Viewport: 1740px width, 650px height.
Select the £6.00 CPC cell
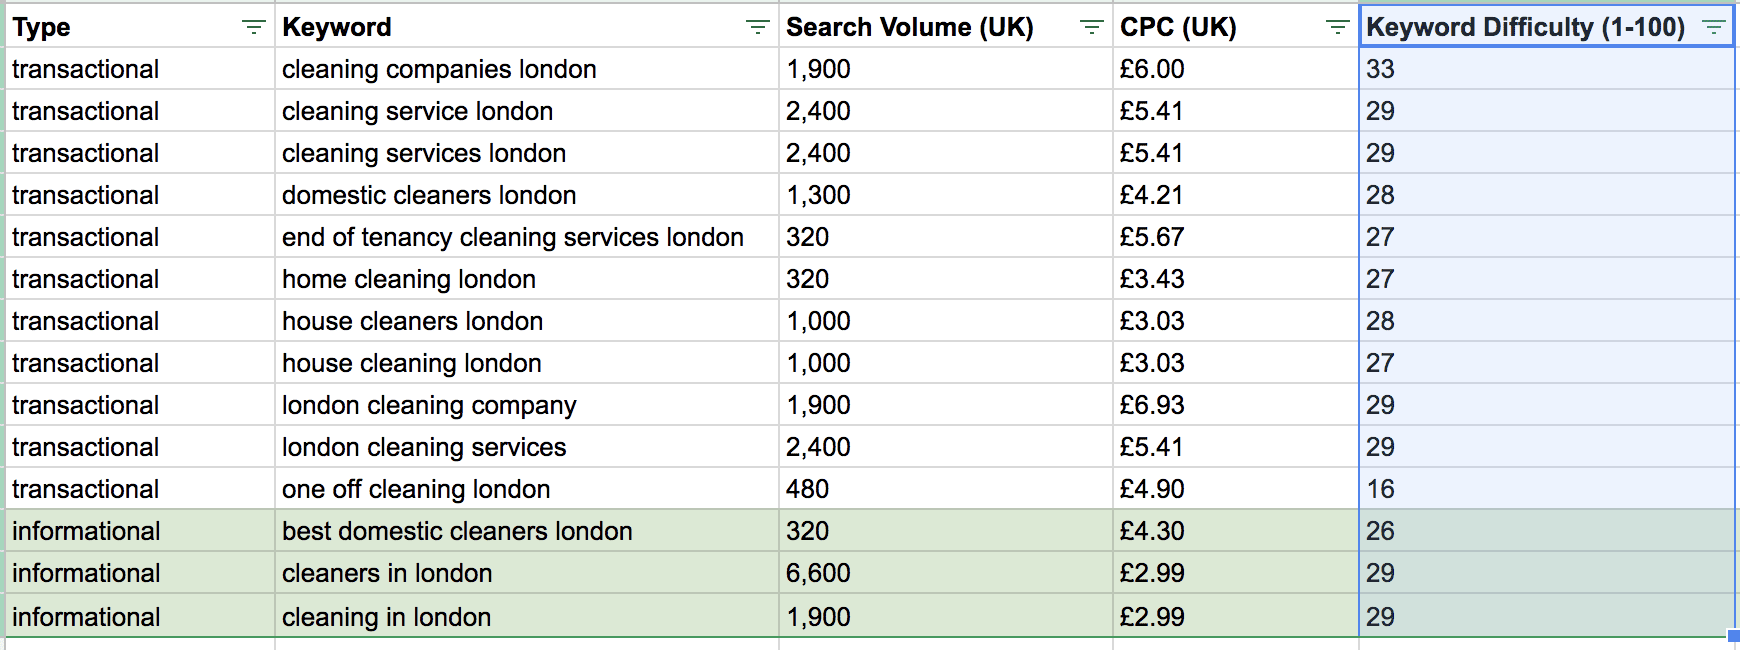(x=1152, y=69)
